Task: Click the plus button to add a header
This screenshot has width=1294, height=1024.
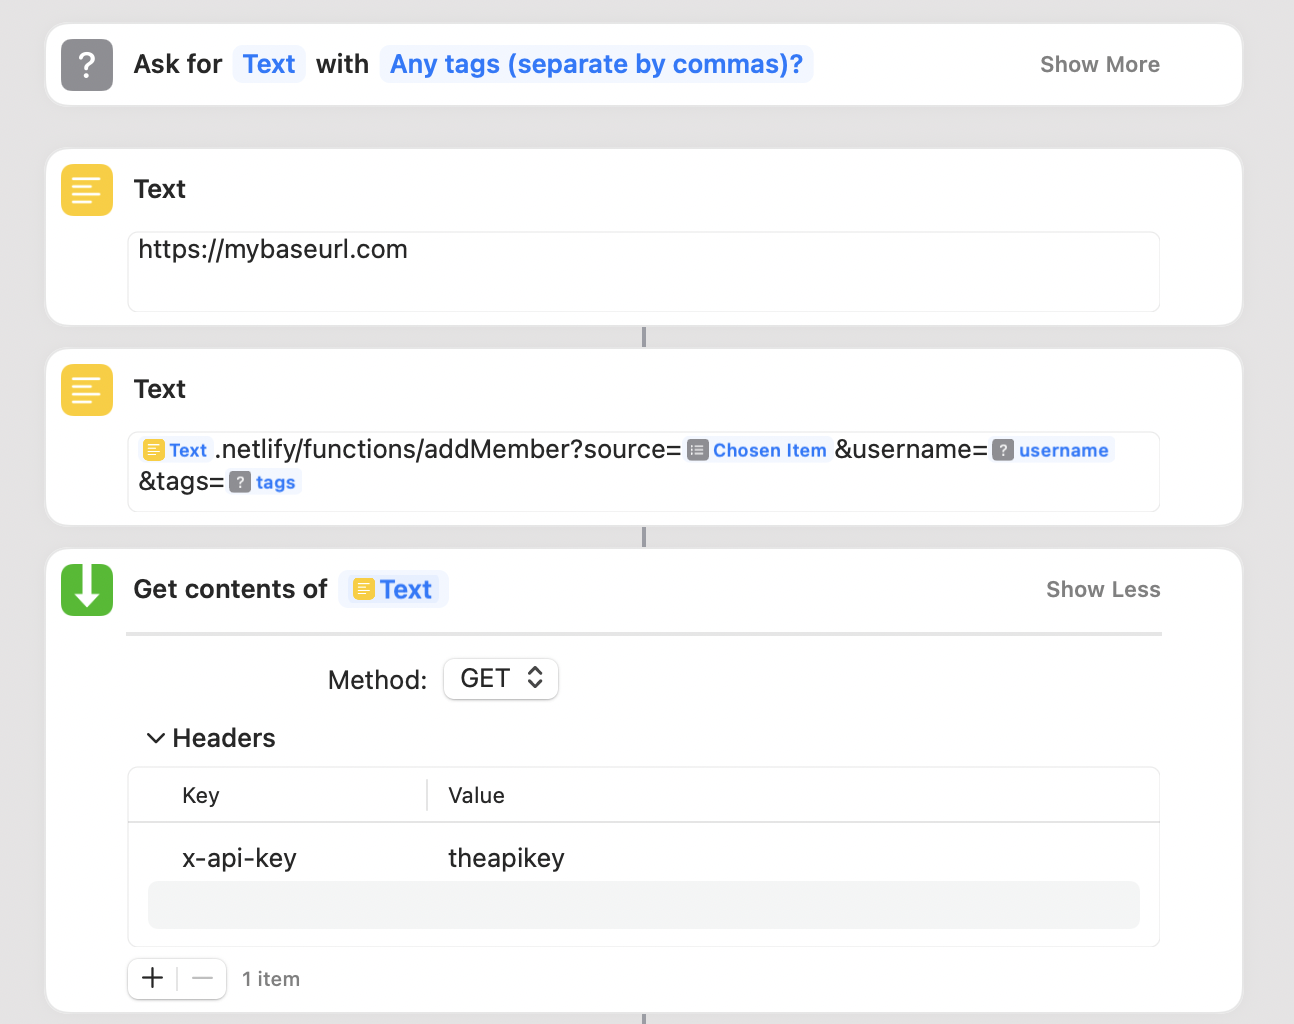Action: 152,978
